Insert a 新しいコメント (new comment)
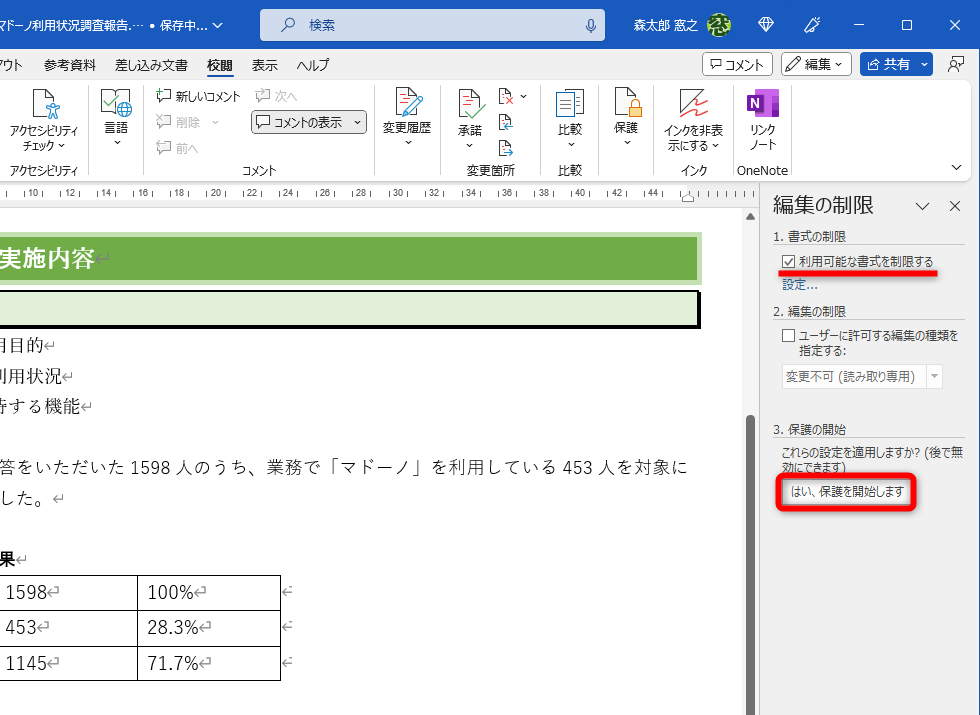 196,96
